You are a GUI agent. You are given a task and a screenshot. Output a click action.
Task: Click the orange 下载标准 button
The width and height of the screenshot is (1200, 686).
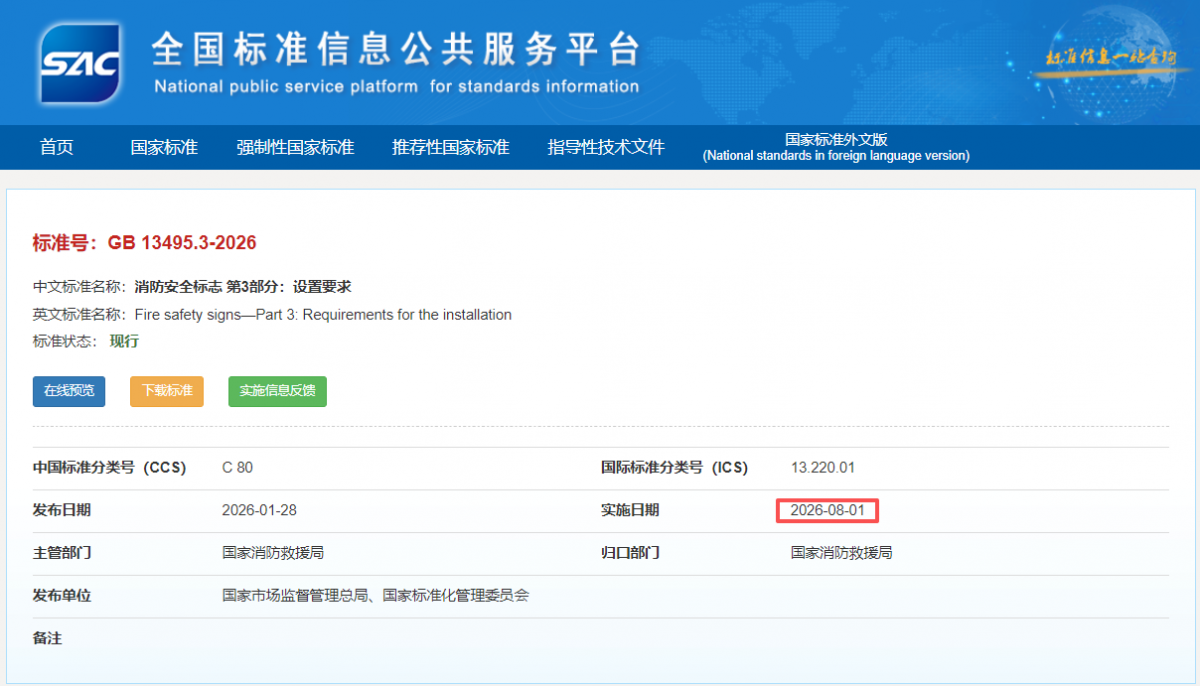(x=167, y=391)
